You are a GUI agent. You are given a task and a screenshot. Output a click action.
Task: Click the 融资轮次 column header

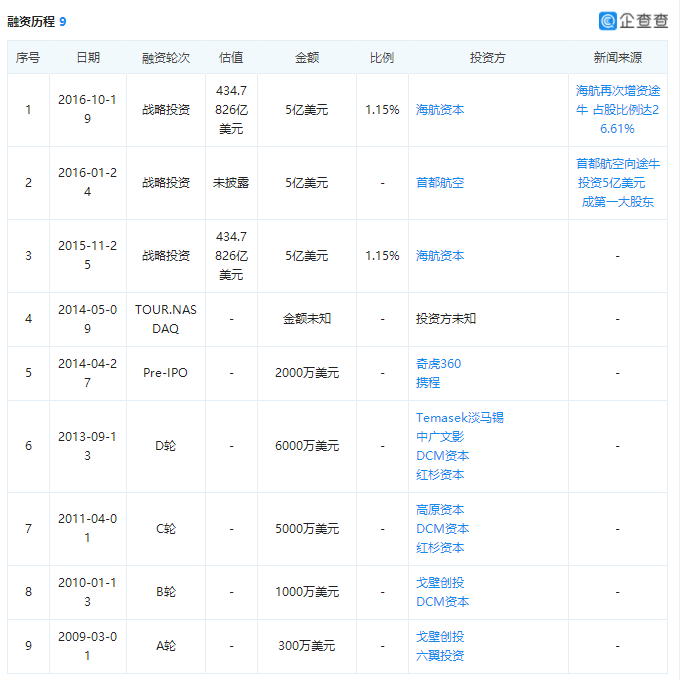point(166,58)
